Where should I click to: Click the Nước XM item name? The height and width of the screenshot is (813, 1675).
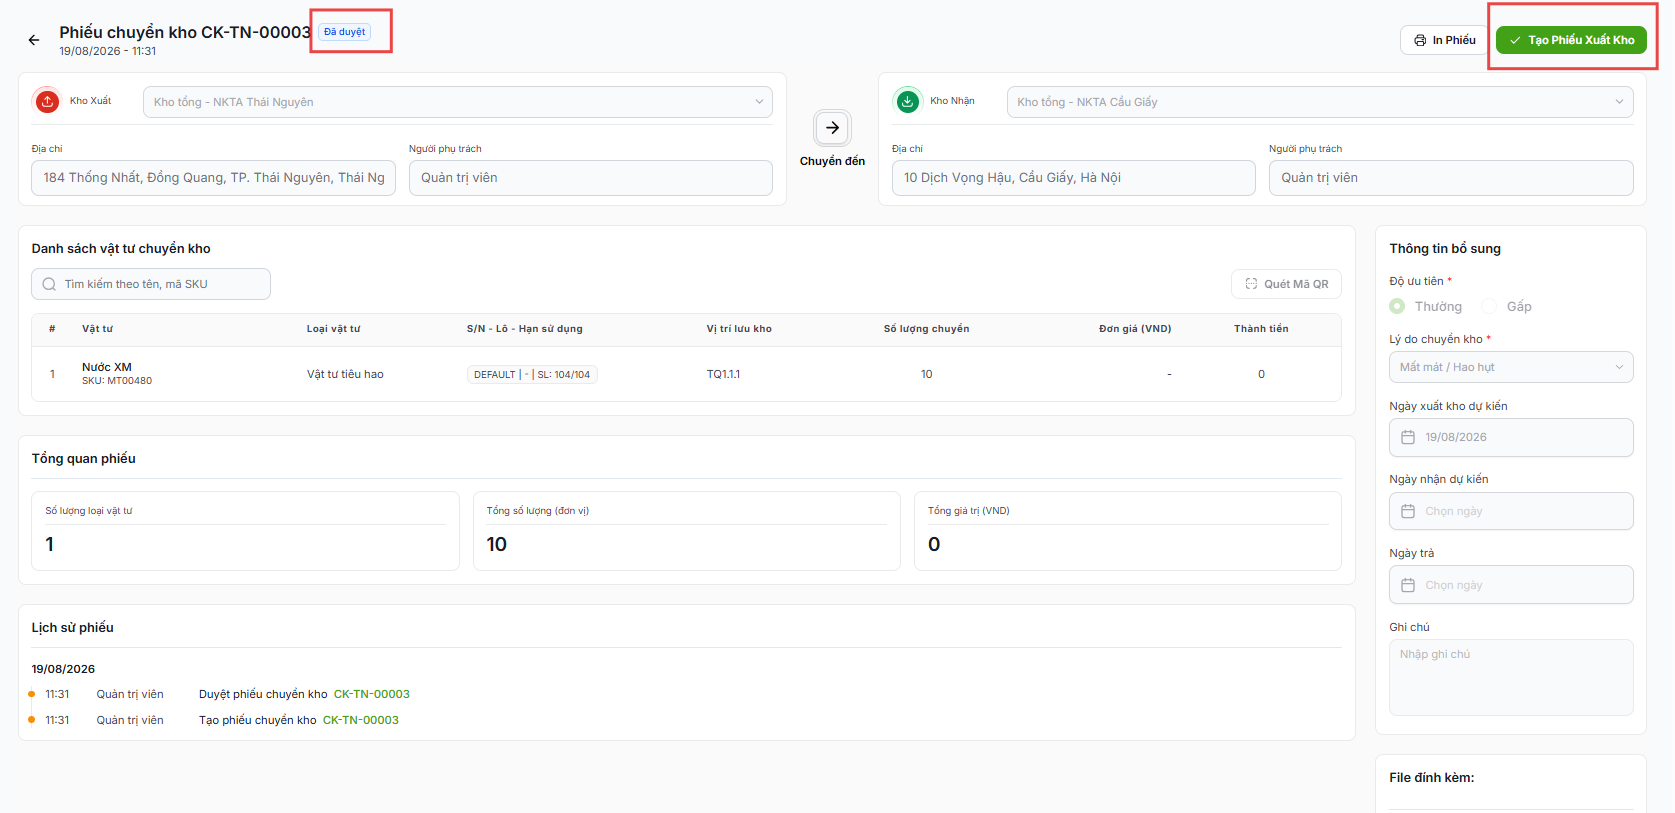(x=107, y=367)
